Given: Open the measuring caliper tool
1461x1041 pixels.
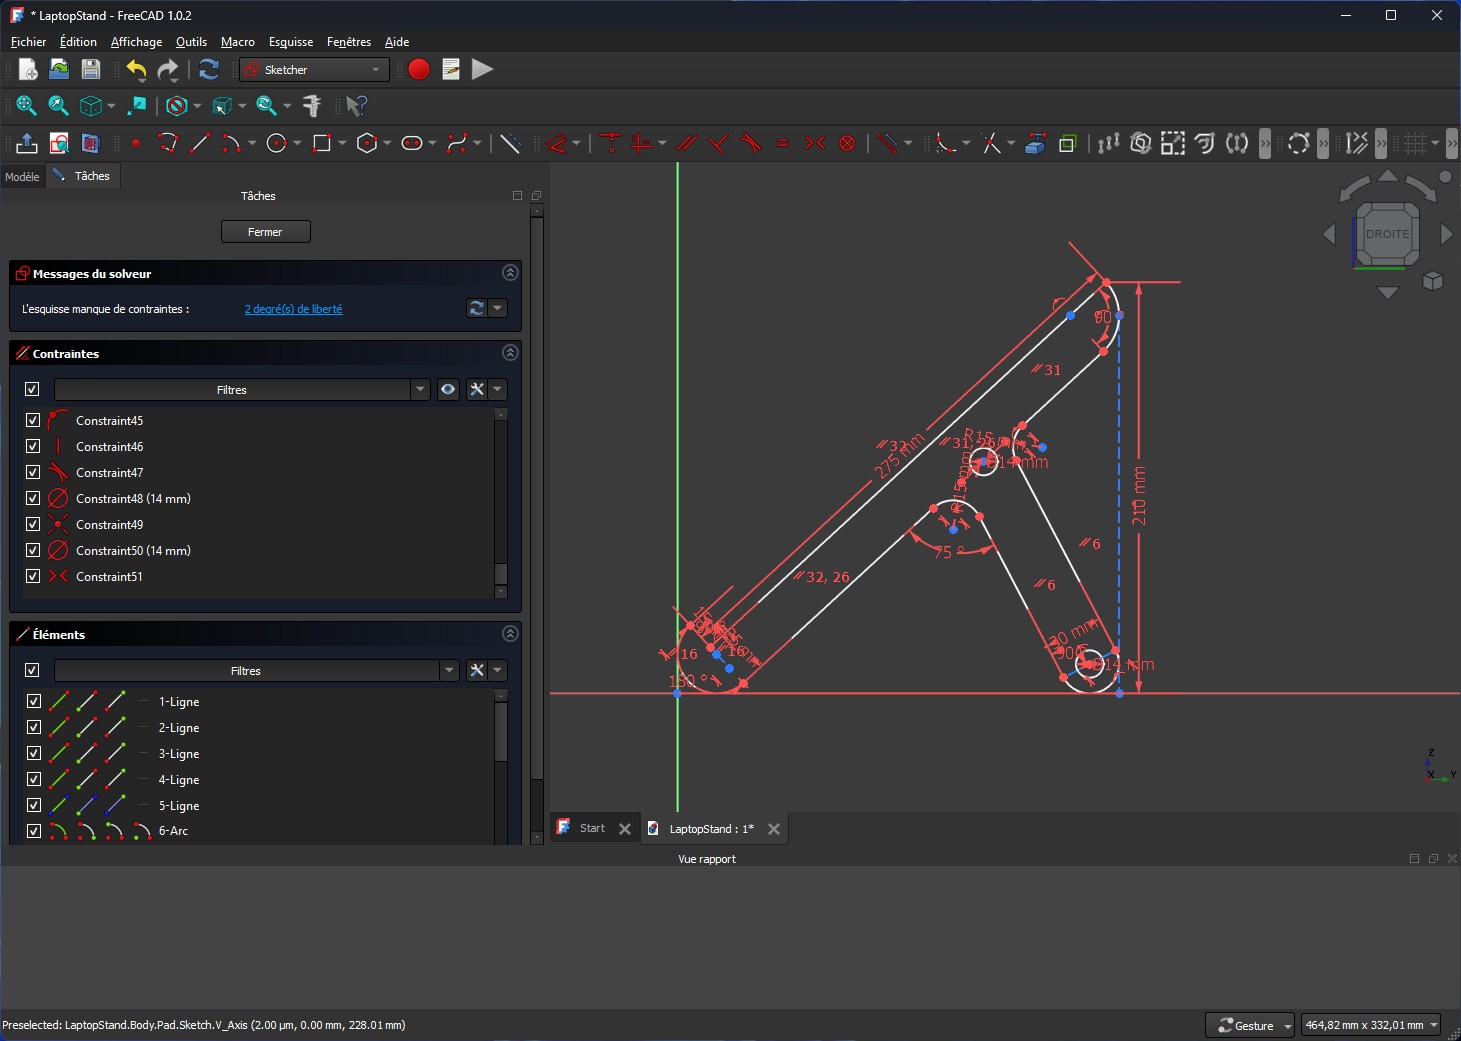Looking at the screenshot, I should click(312, 106).
